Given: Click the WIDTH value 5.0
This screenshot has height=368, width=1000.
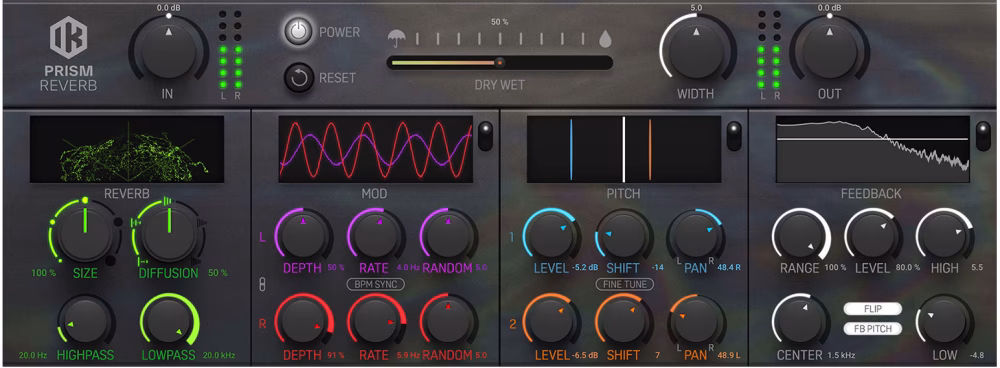Looking at the screenshot, I should pyautogui.click(x=696, y=8).
